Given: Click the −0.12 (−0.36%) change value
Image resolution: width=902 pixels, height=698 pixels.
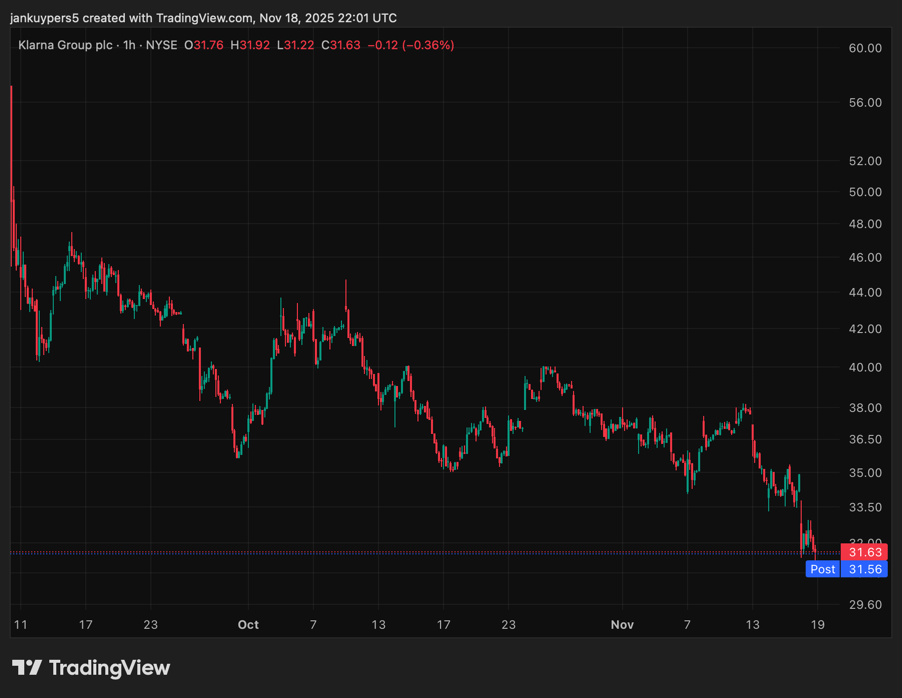Looking at the screenshot, I should (411, 45).
